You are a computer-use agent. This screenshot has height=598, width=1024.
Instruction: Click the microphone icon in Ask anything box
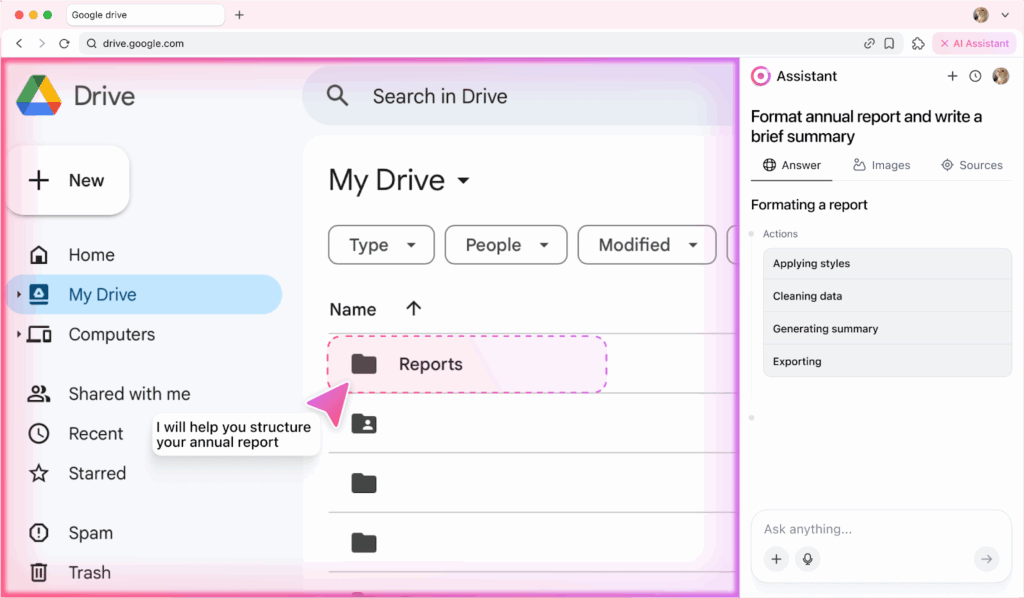tap(807, 559)
